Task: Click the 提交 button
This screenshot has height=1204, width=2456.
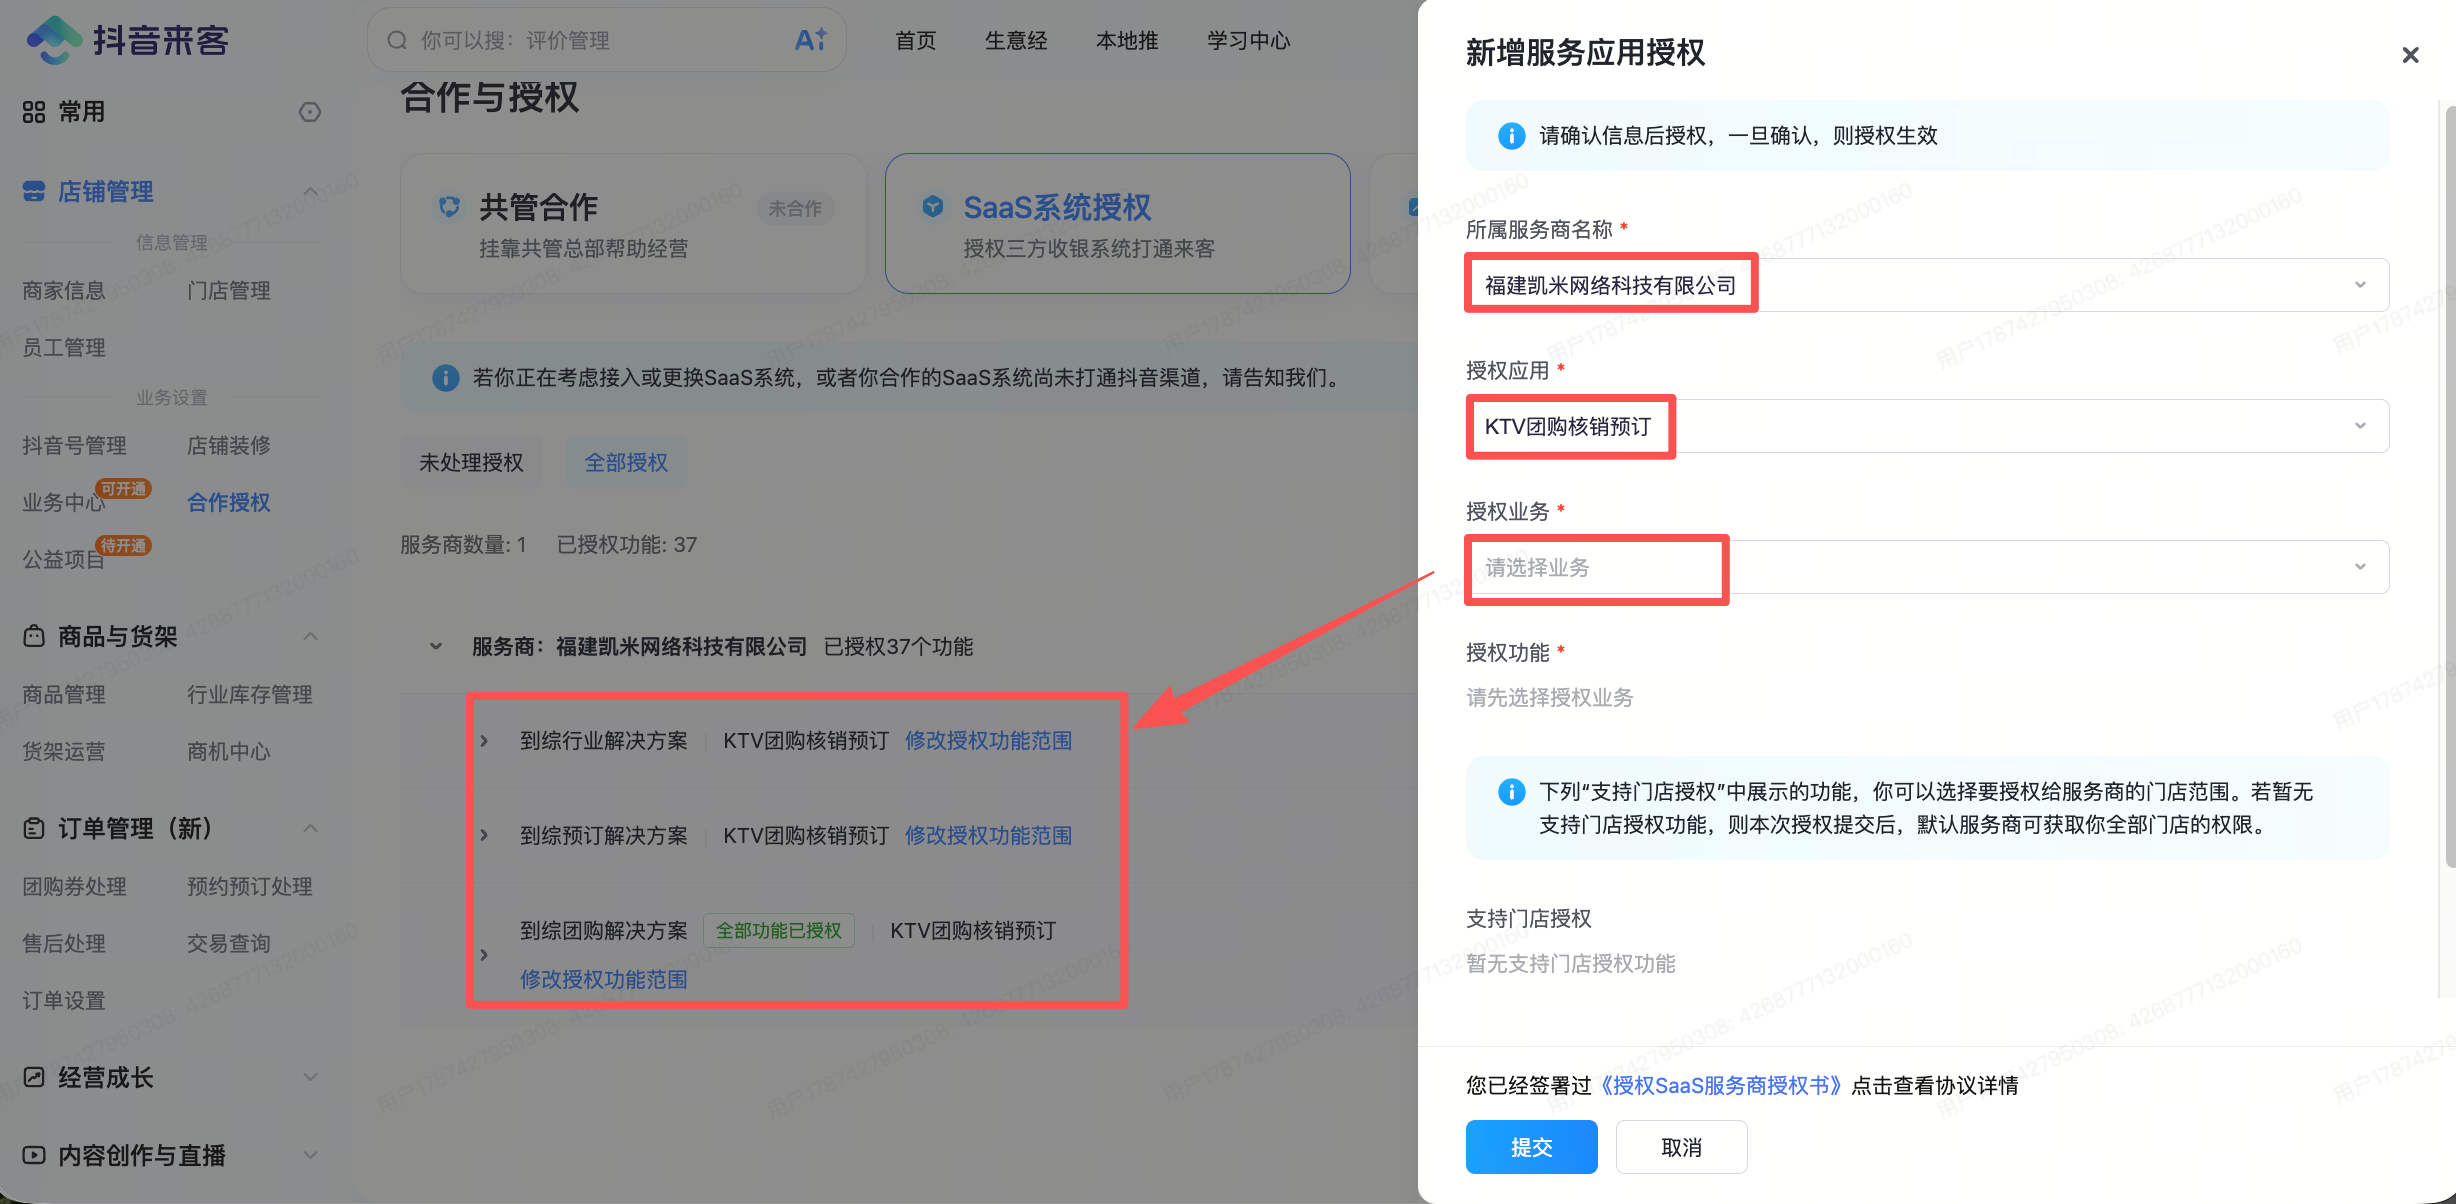Action: tap(1531, 1147)
